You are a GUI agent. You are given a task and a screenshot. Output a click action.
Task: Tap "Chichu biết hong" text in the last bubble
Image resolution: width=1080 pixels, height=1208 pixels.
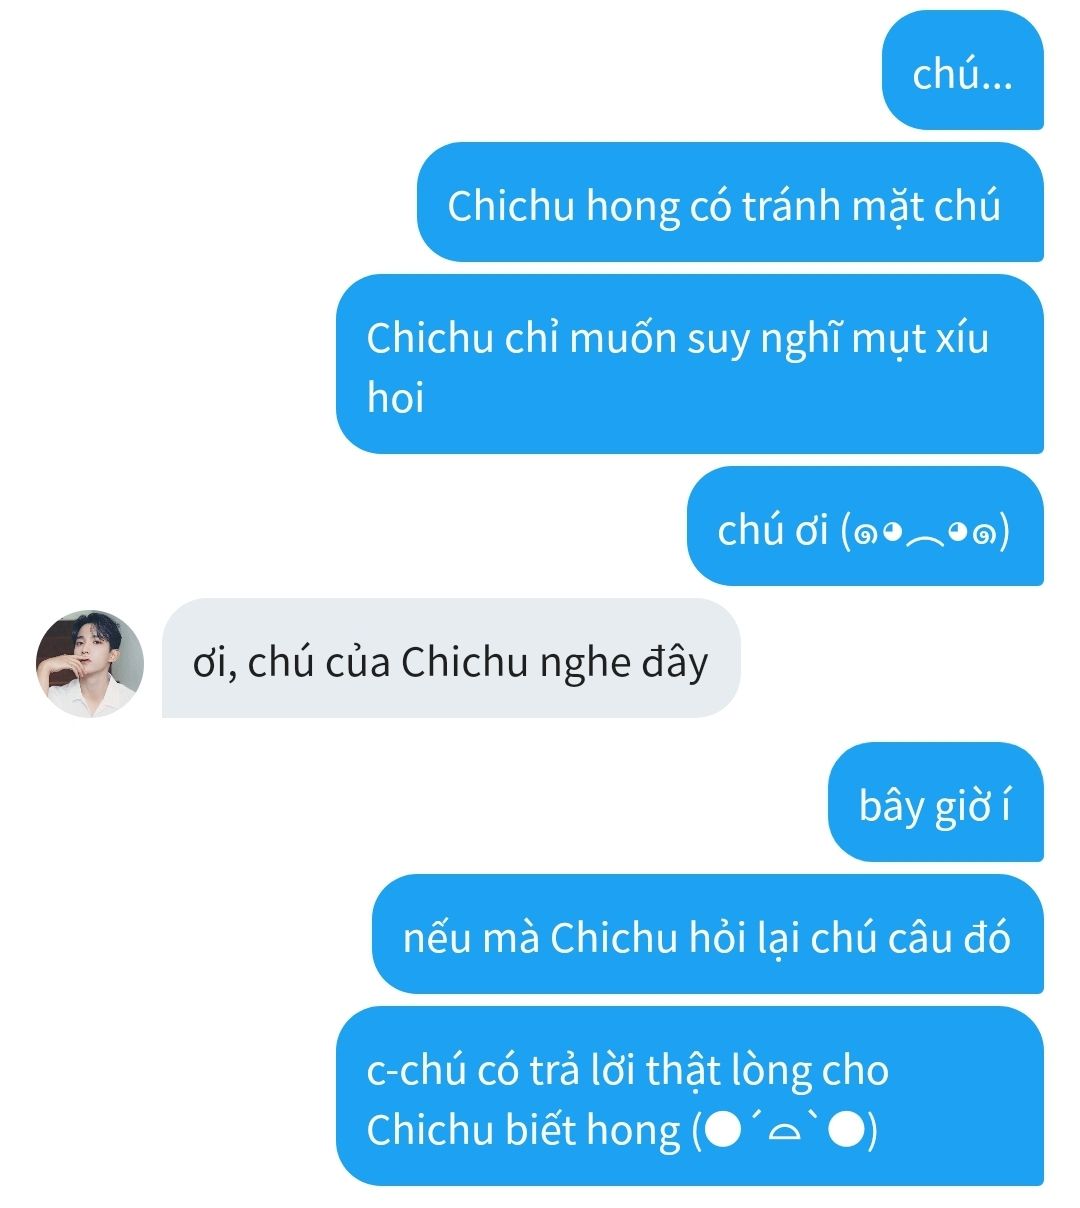pos(523,1130)
